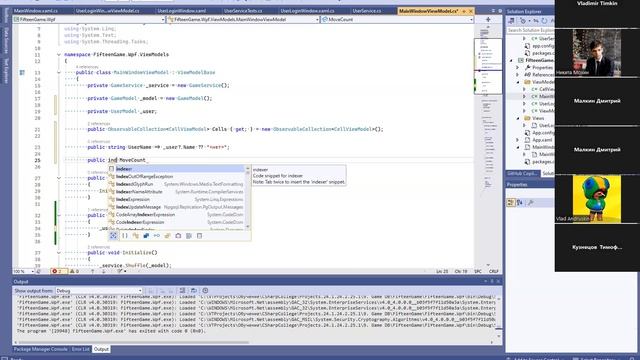Open the Show output from Debug dropdown

click(x=98, y=291)
